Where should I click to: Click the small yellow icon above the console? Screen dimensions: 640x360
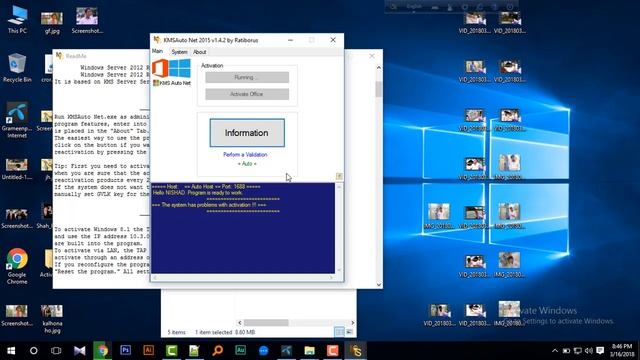click(x=339, y=176)
